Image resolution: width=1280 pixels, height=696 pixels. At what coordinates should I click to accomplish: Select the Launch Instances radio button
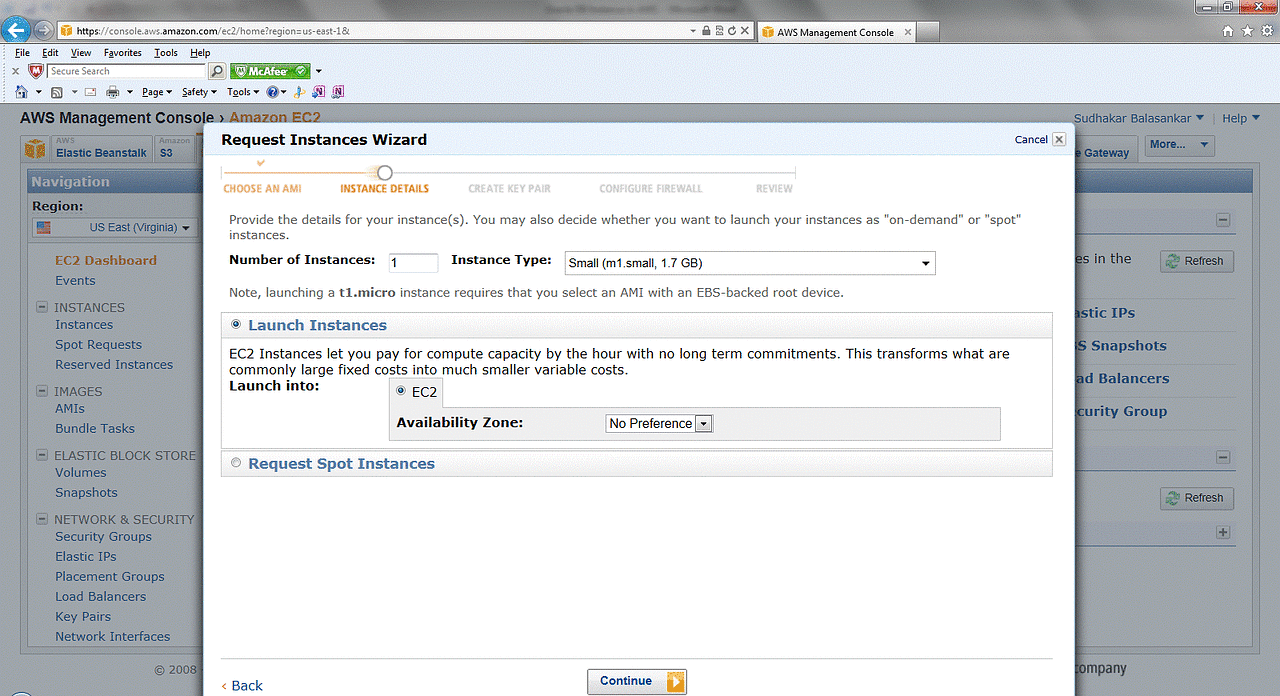click(236, 325)
